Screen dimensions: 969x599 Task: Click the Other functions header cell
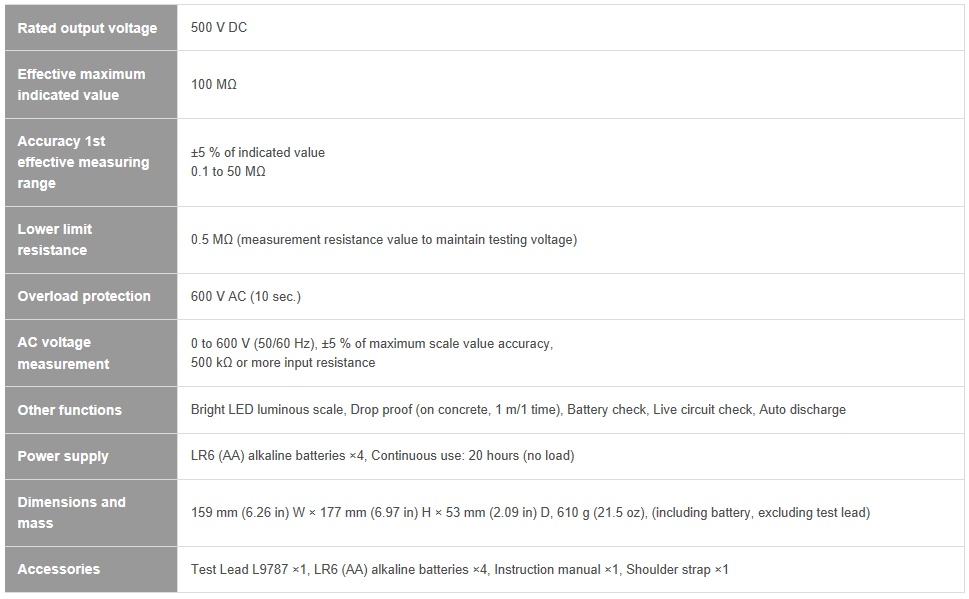[x=91, y=410]
